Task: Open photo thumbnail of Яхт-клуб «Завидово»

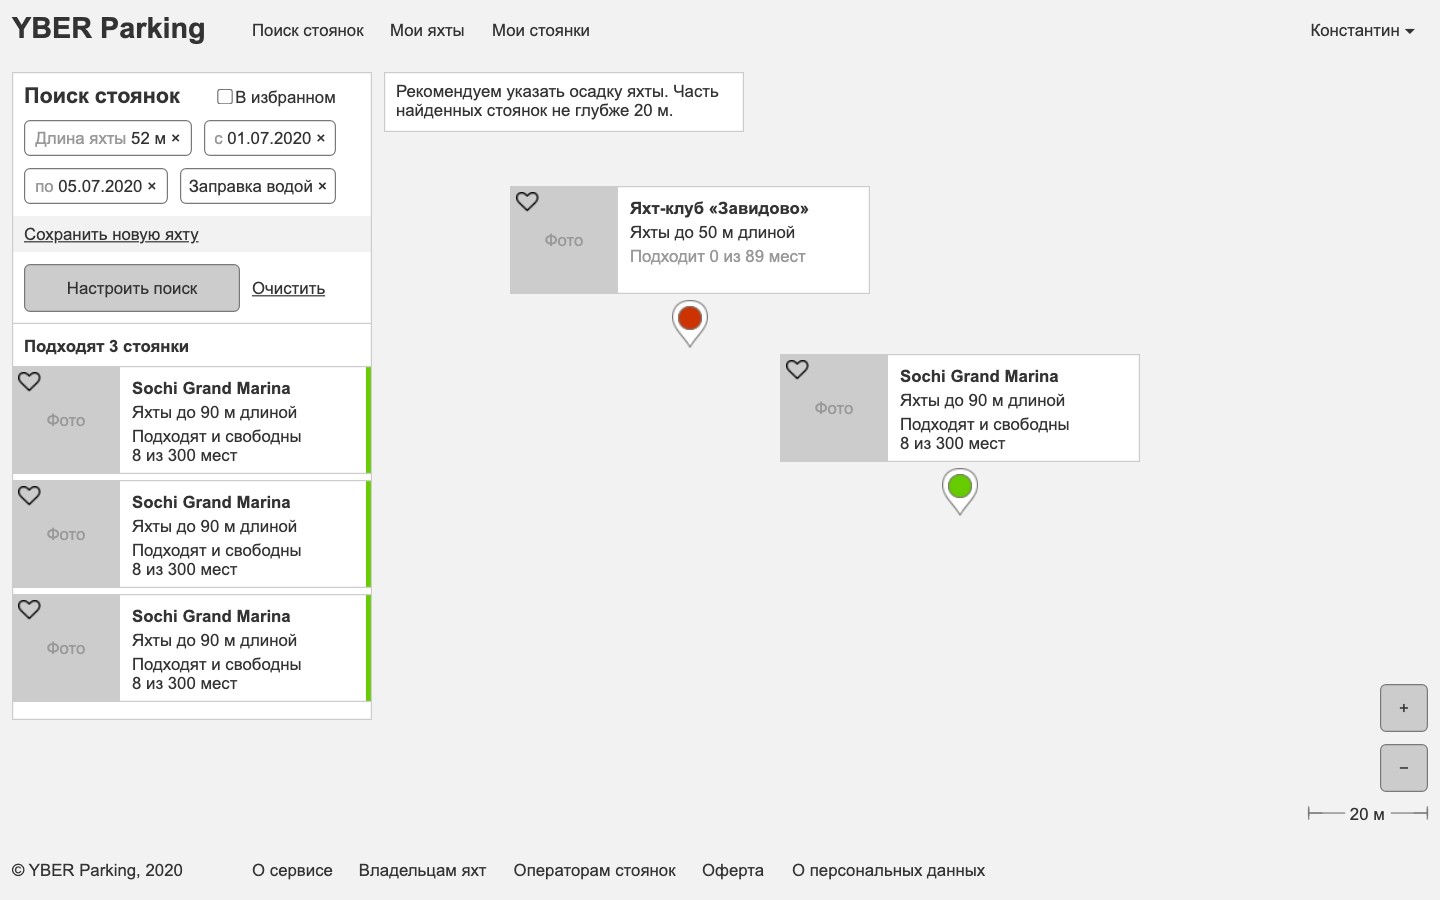Action: [564, 240]
